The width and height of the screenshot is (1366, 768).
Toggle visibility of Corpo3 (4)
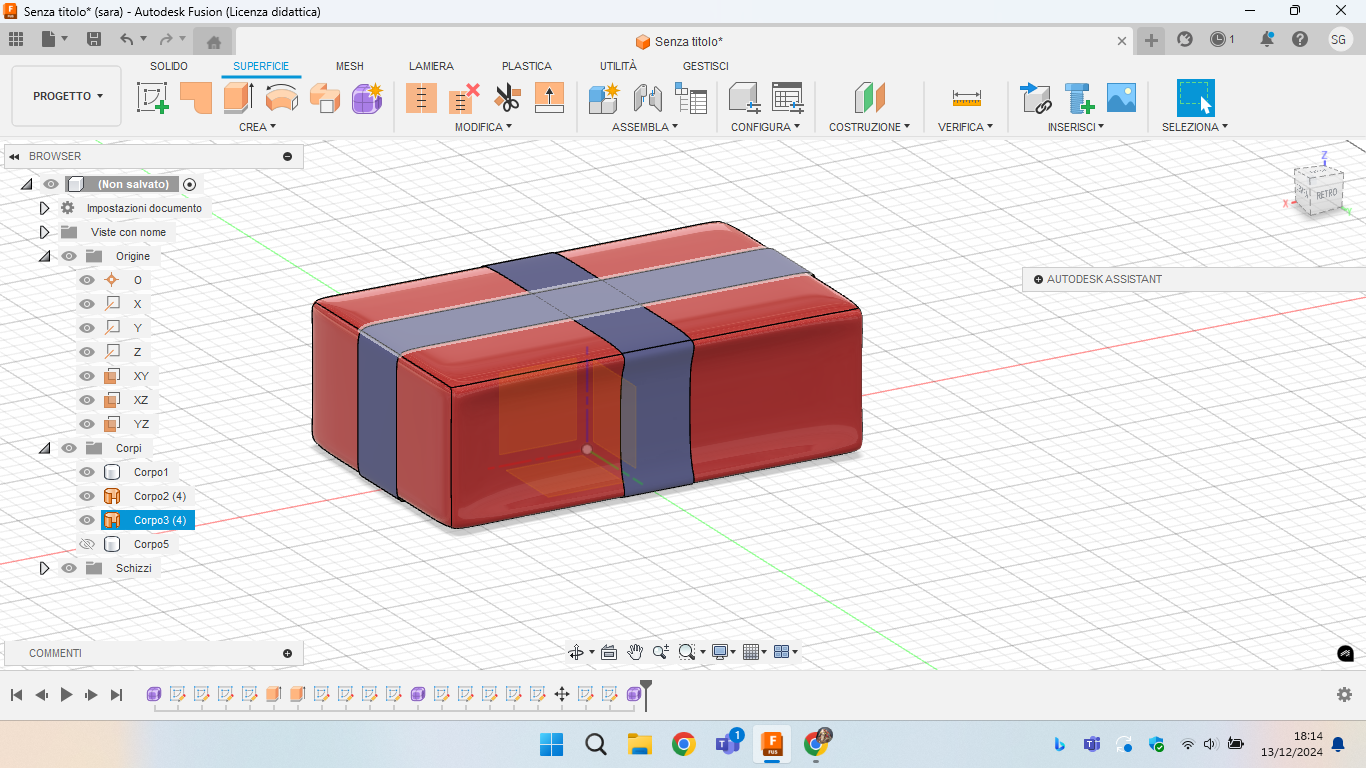(x=87, y=520)
